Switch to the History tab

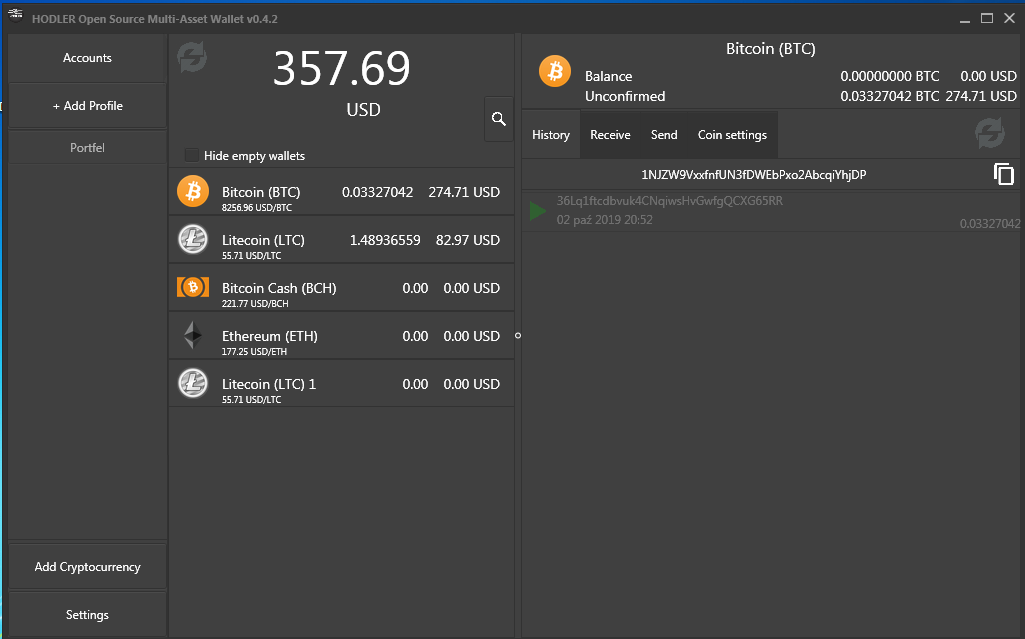pos(551,135)
